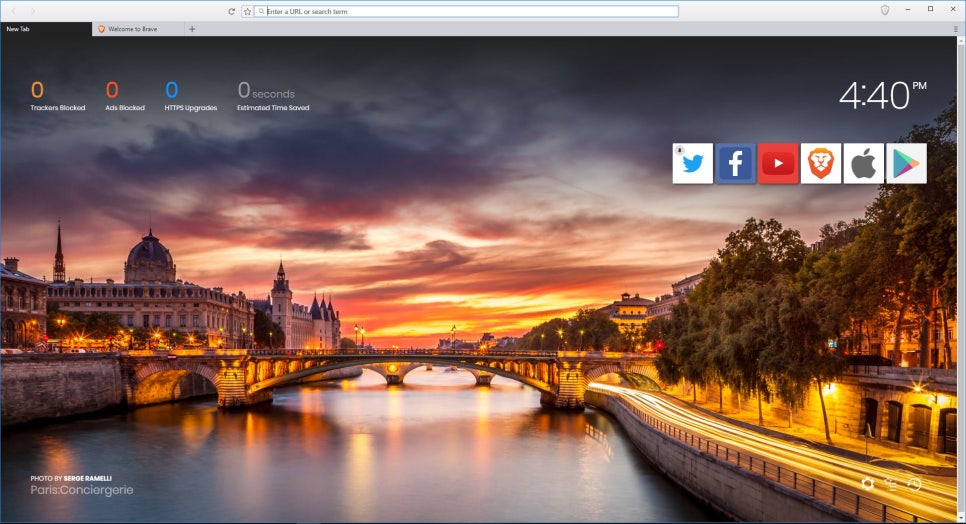The height and width of the screenshot is (524, 966).
Task: Switch to the Welcome to Brave tab
Action: coord(138,29)
